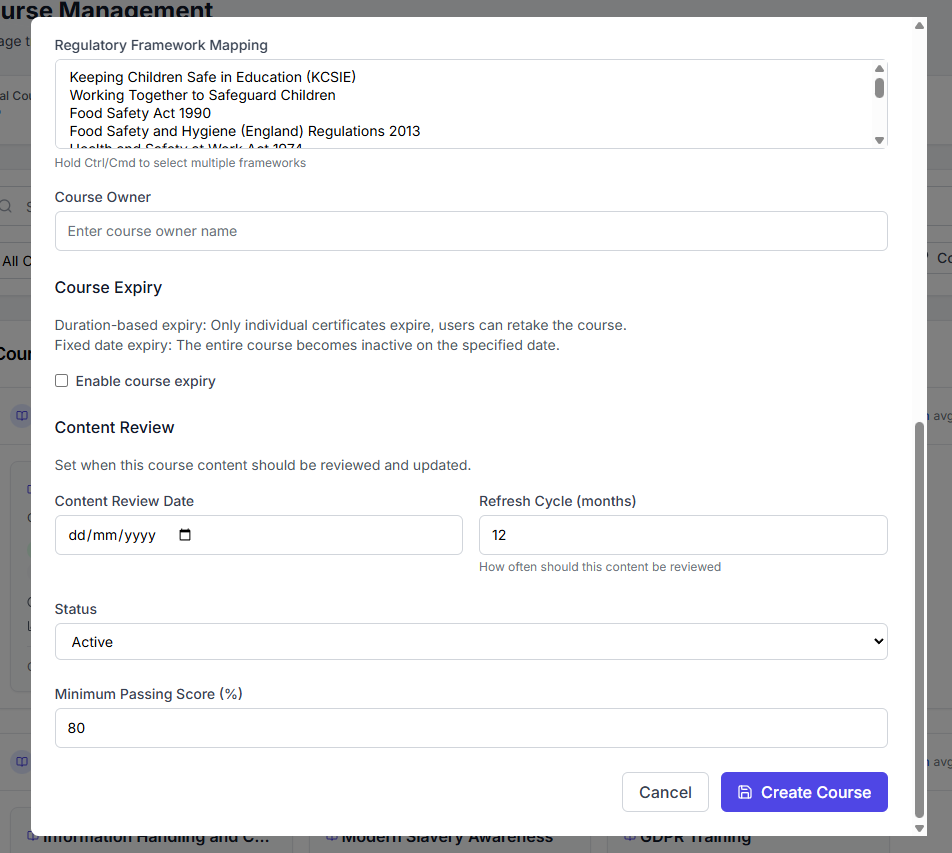
Task: Click the up arrow on framework list scrollbar
Action: click(x=880, y=69)
